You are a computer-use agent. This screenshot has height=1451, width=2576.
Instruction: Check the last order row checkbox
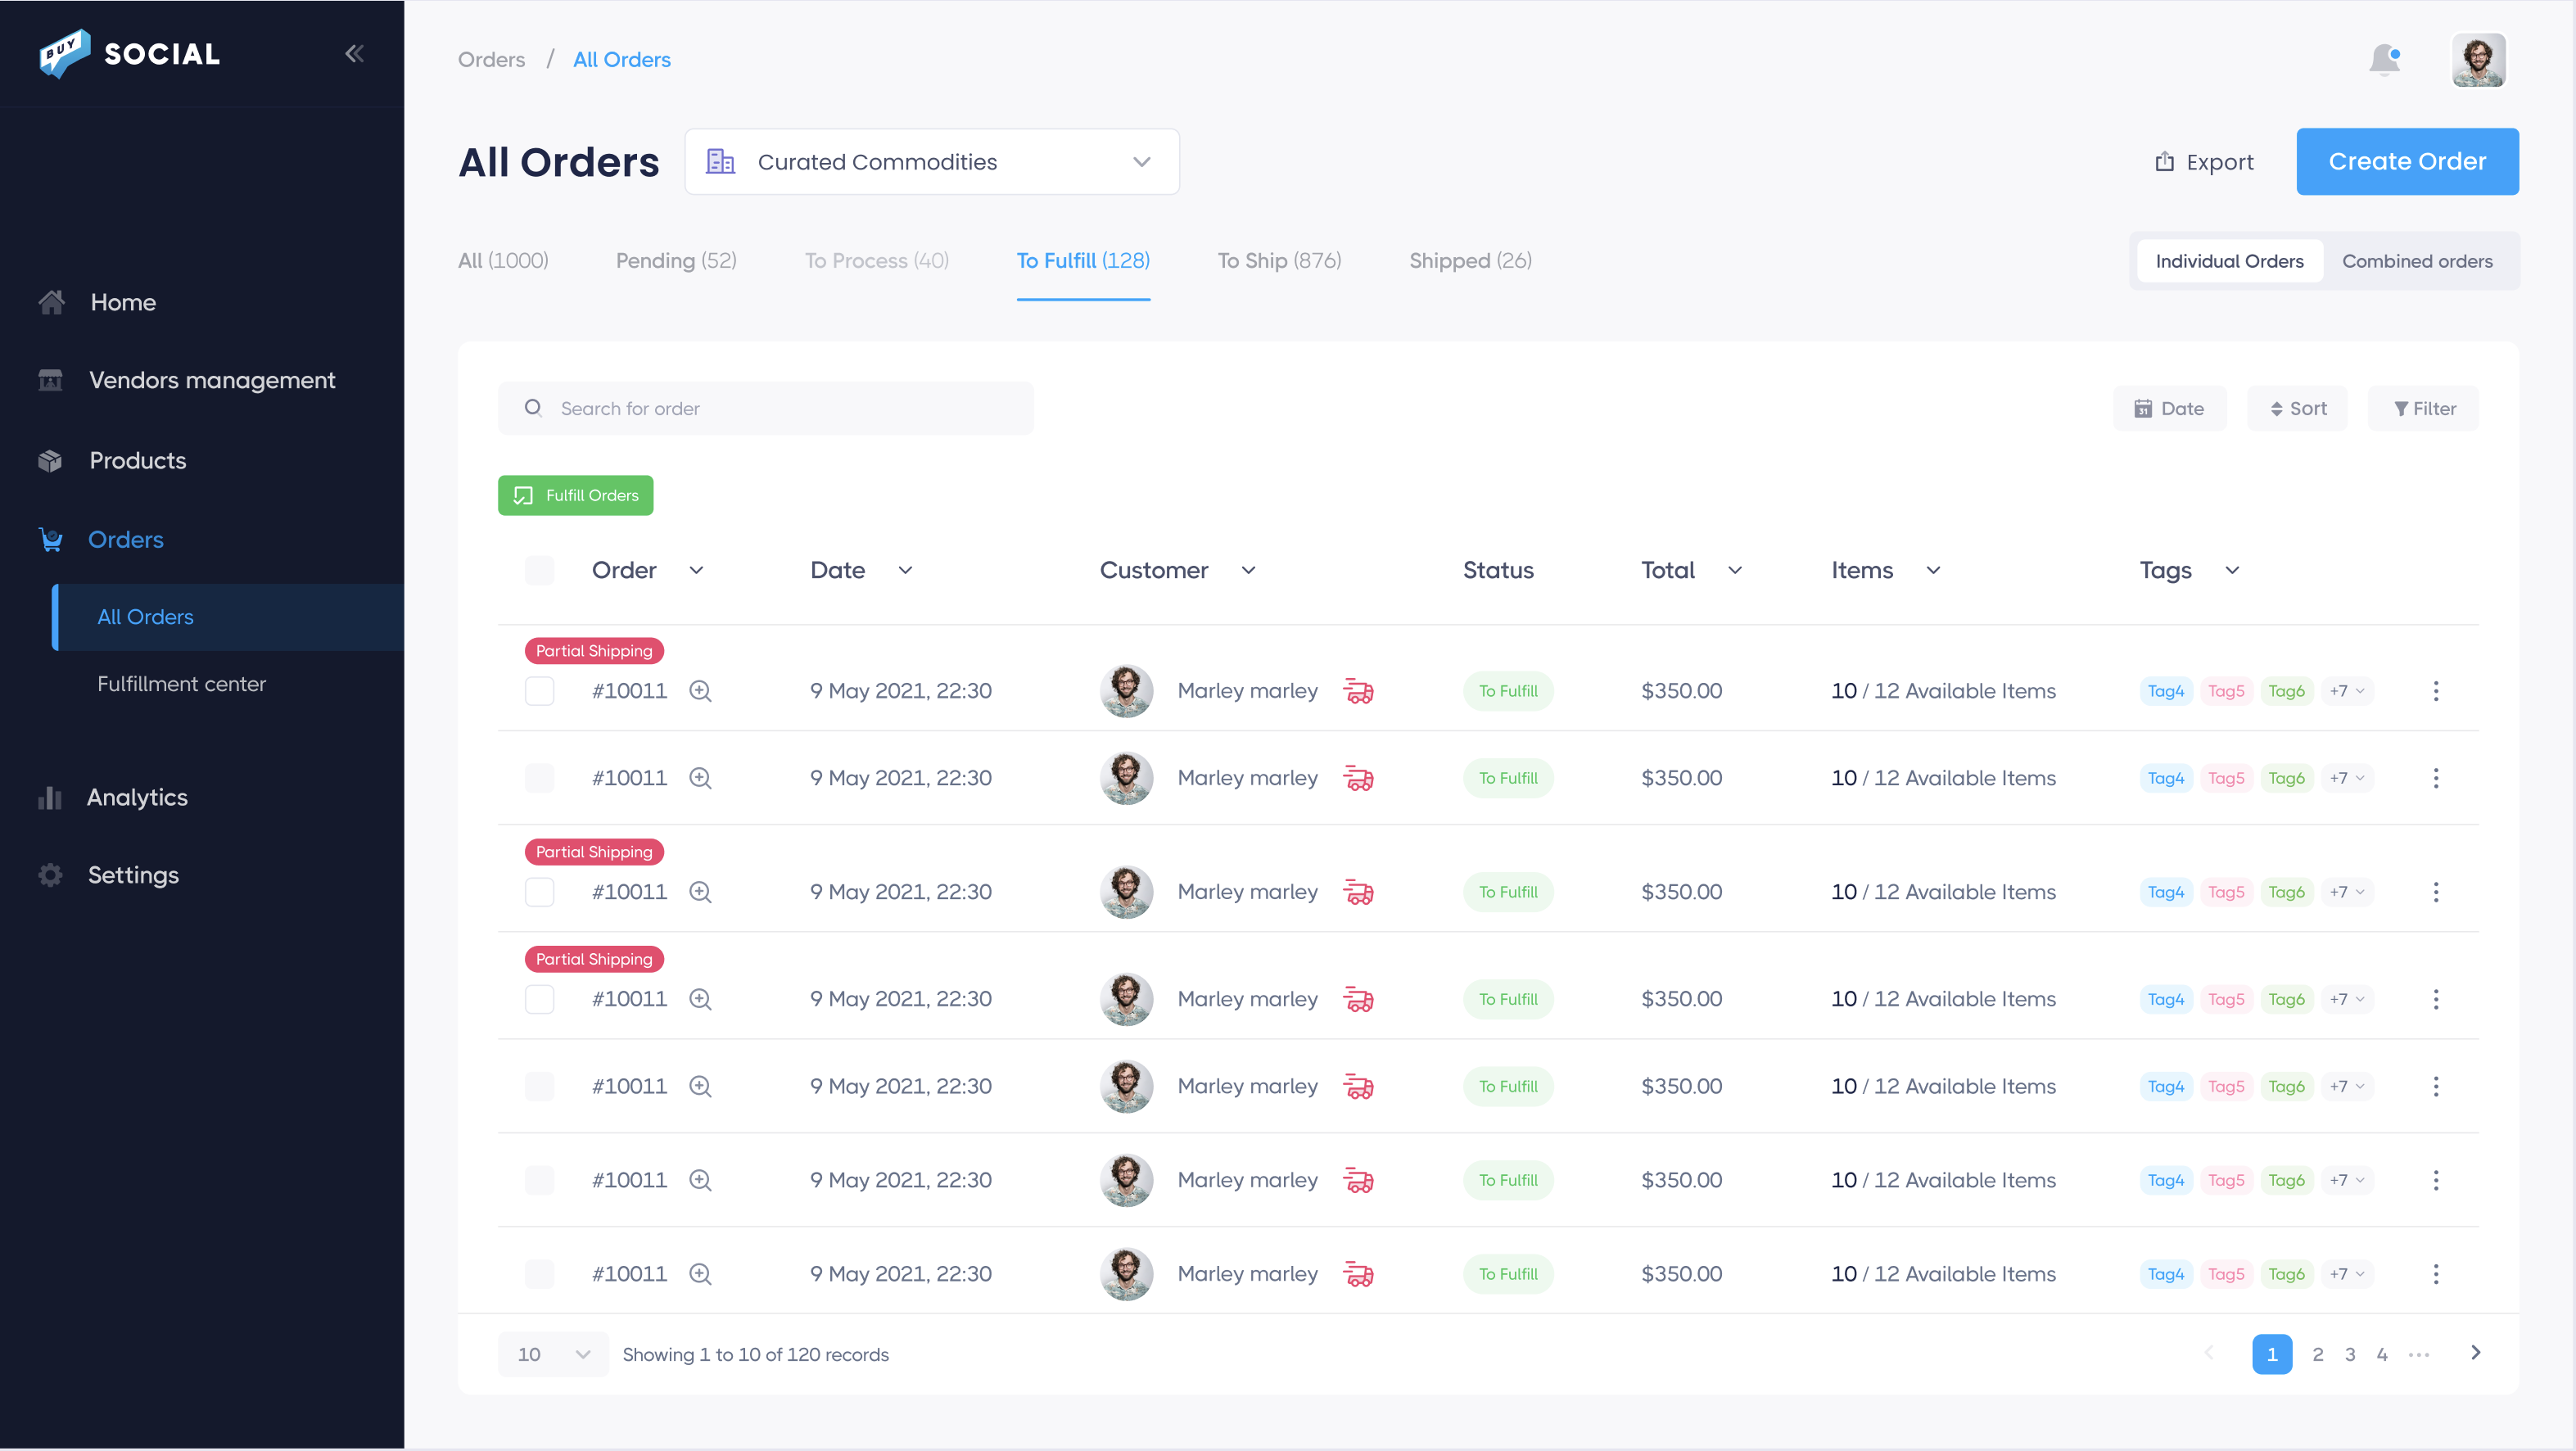(x=539, y=1273)
